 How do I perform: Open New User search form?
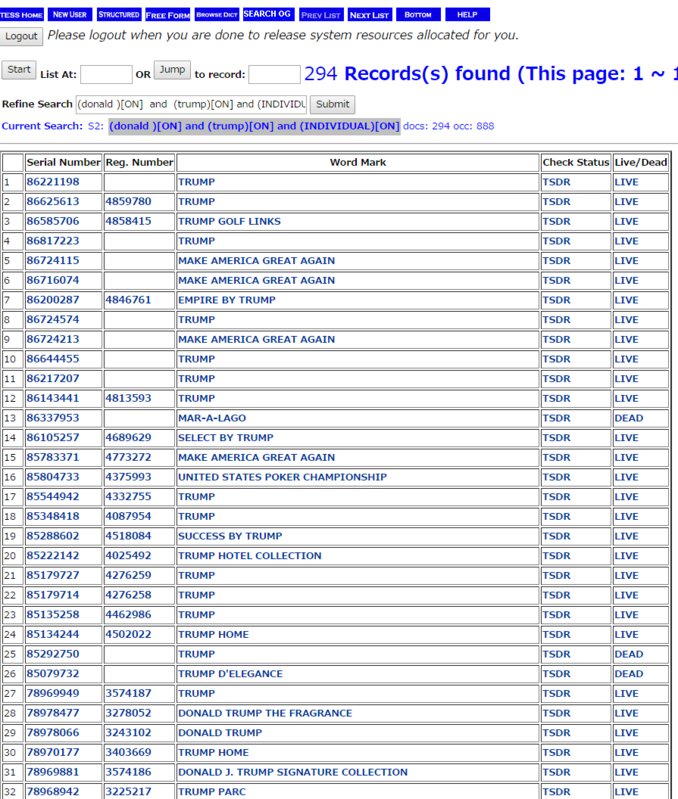pyautogui.click(x=70, y=15)
